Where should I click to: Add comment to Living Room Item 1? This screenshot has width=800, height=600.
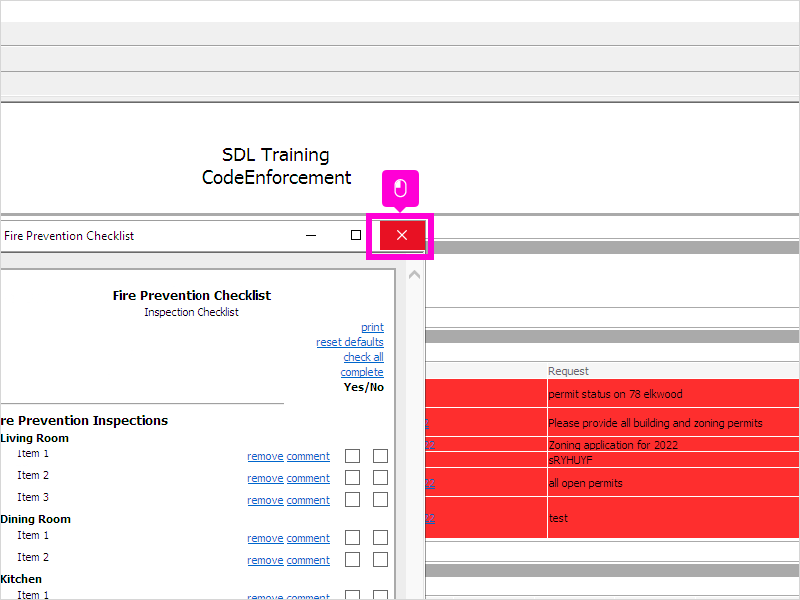click(308, 456)
